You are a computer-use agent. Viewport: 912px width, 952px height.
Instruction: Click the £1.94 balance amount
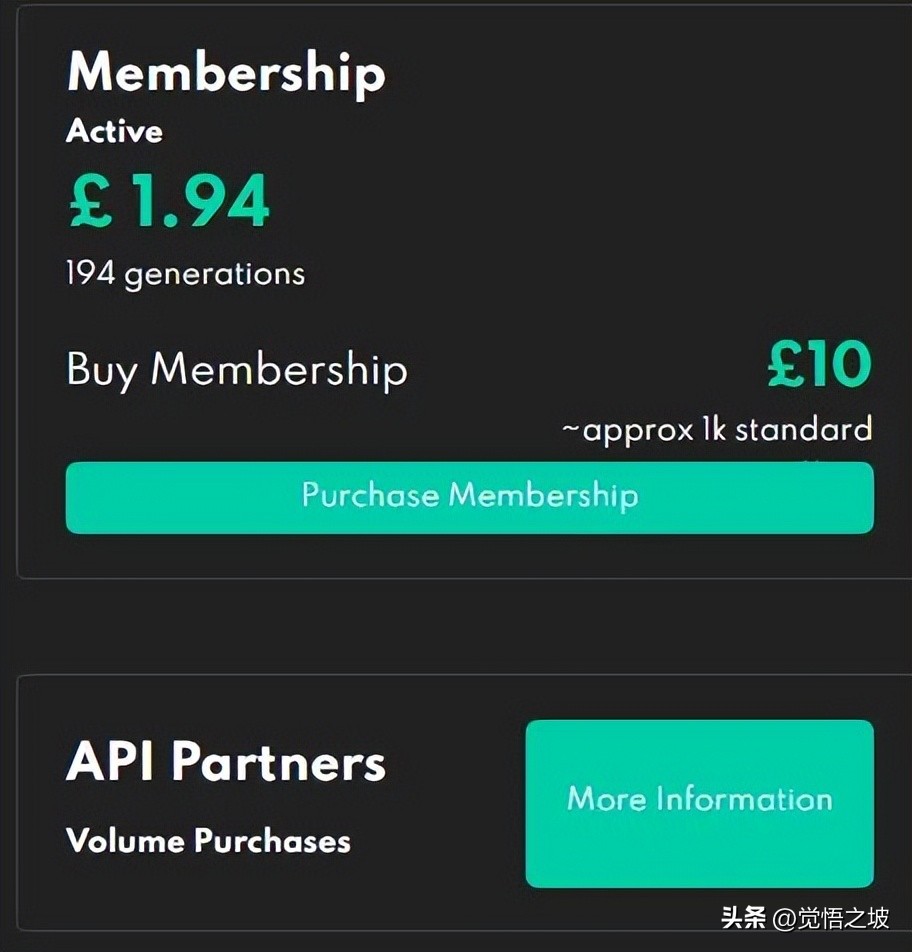[x=168, y=201]
